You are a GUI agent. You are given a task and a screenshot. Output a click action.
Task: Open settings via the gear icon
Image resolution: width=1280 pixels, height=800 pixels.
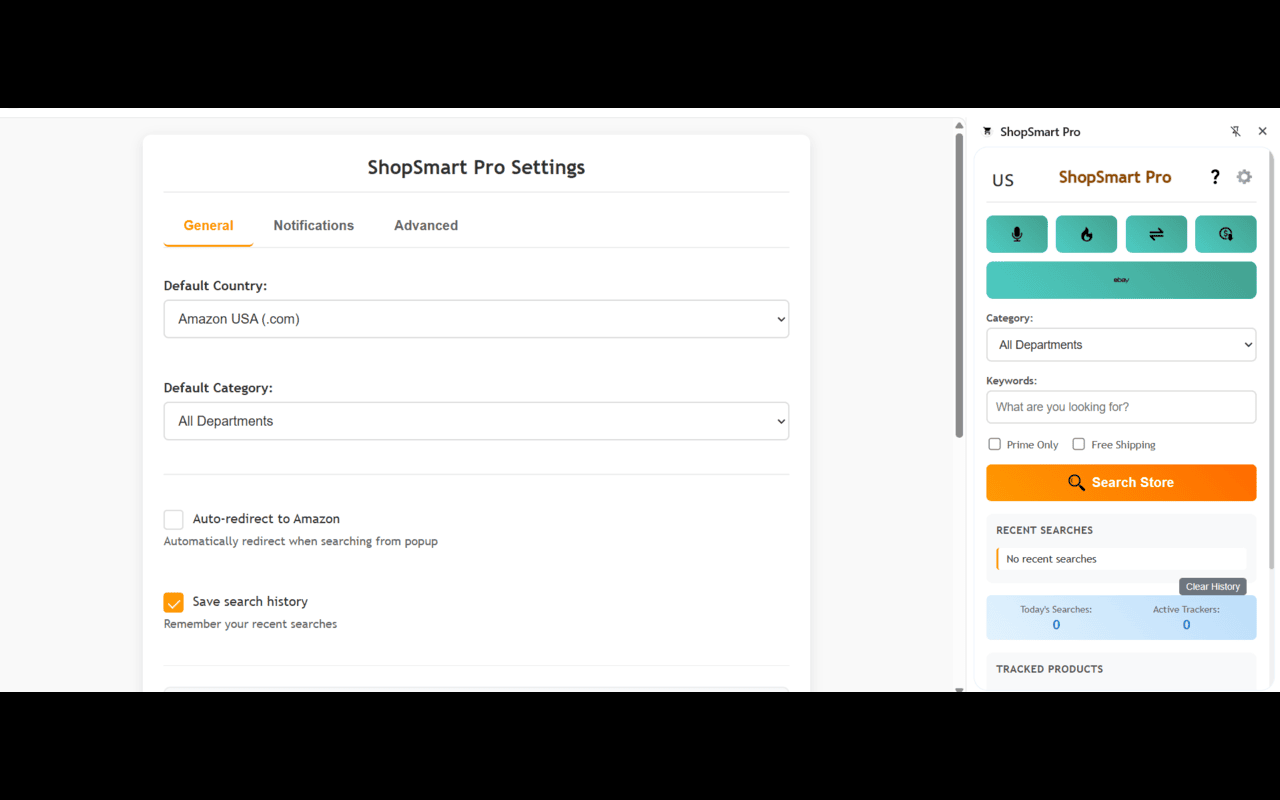coord(1244,177)
